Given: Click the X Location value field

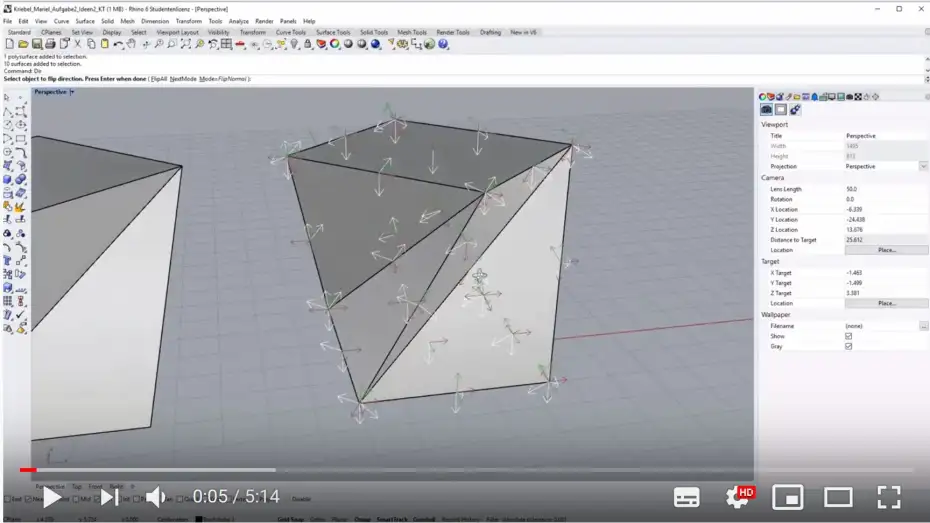Looking at the screenshot, I should click(x=886, y=209).
